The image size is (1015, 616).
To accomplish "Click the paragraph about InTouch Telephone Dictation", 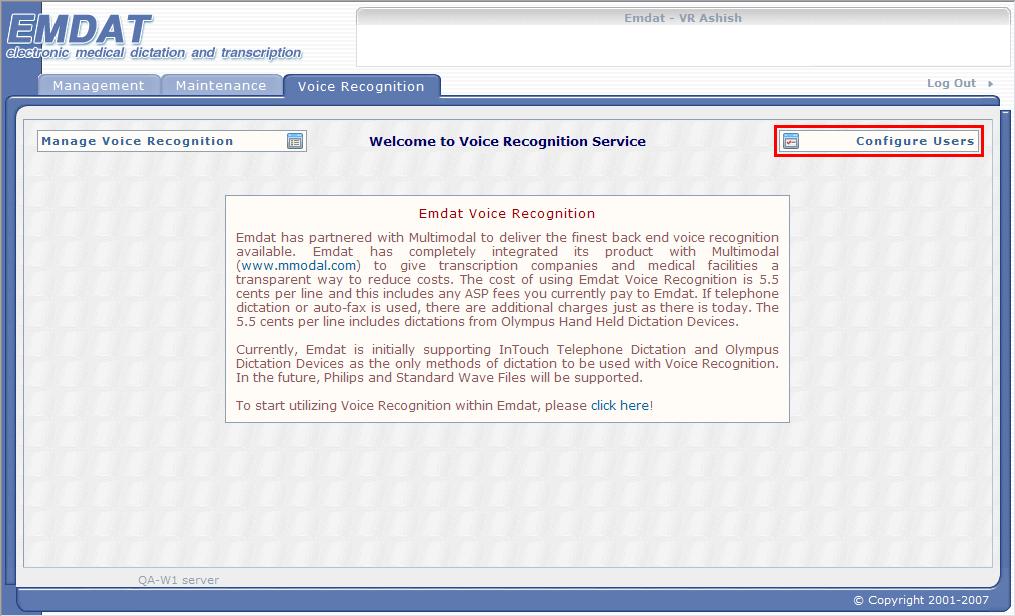I will 507,363.
